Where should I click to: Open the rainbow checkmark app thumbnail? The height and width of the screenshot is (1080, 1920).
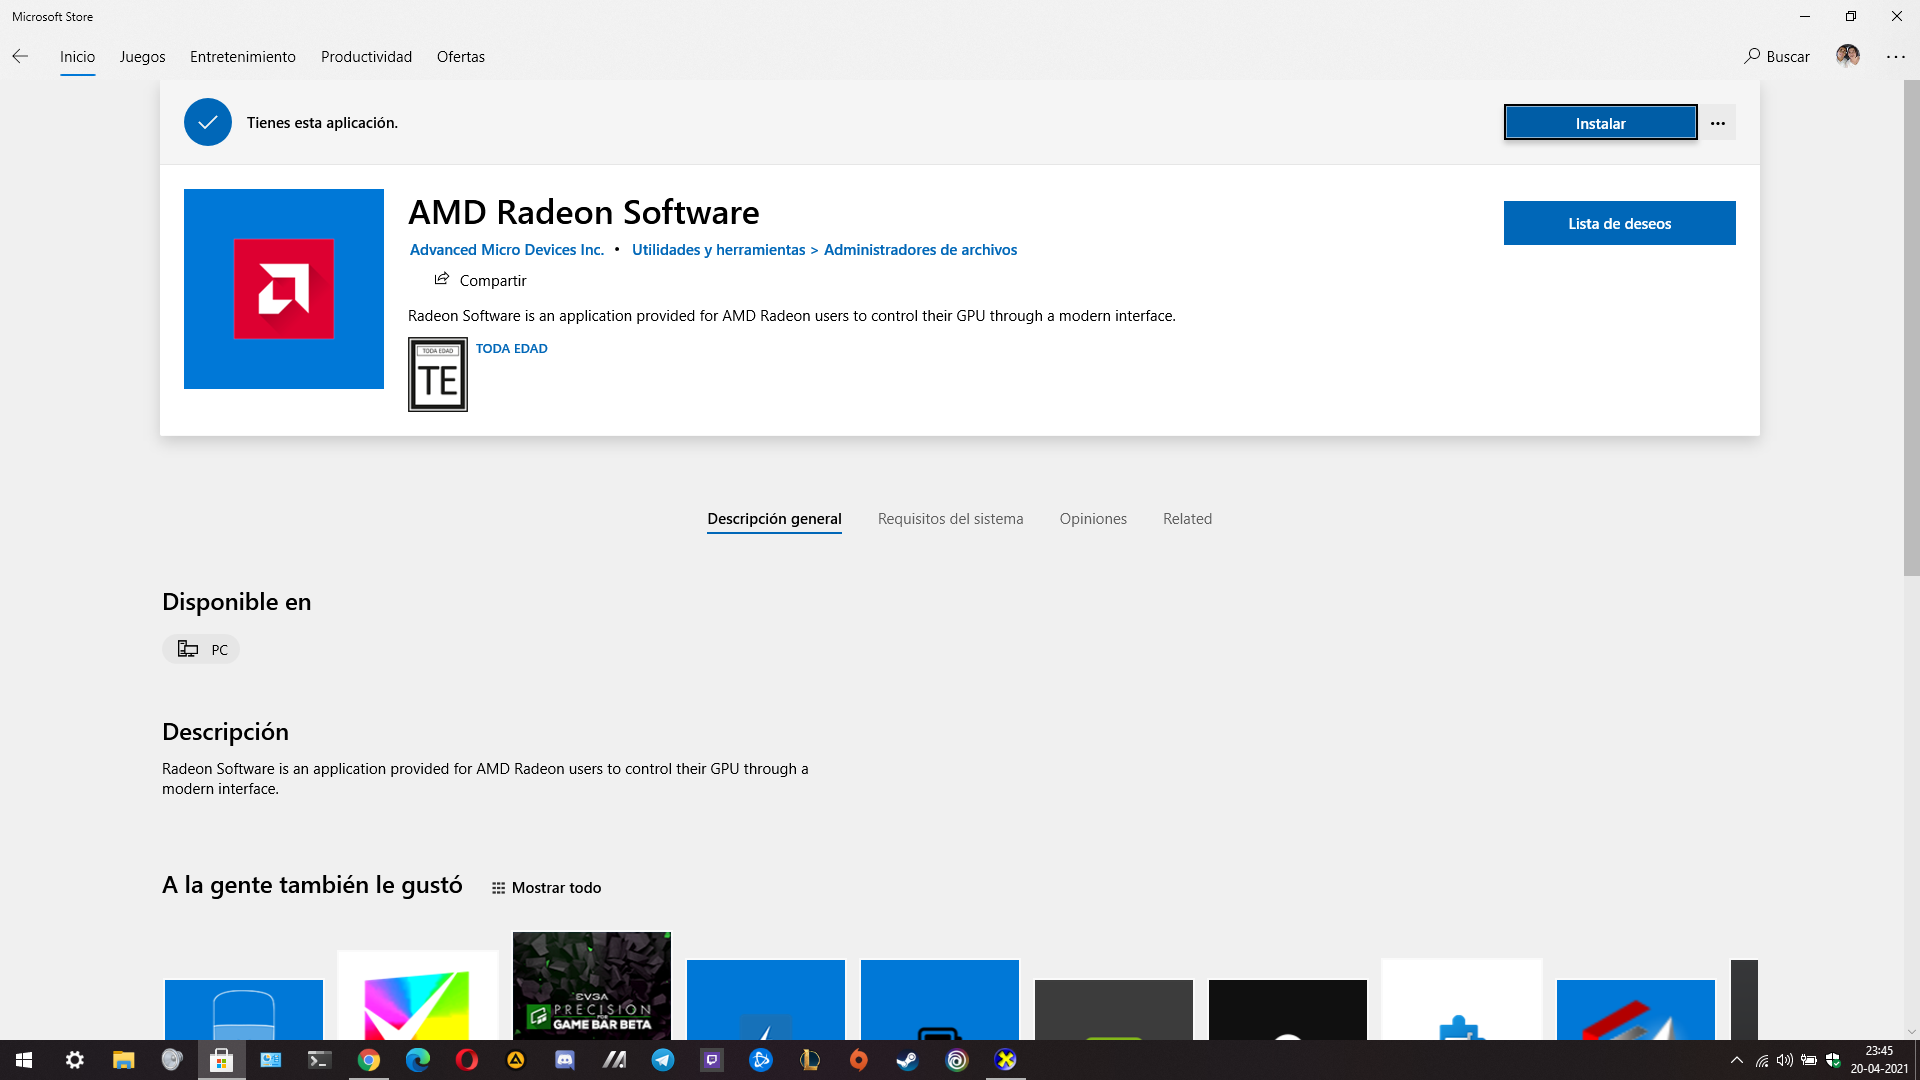click(418, 996)
